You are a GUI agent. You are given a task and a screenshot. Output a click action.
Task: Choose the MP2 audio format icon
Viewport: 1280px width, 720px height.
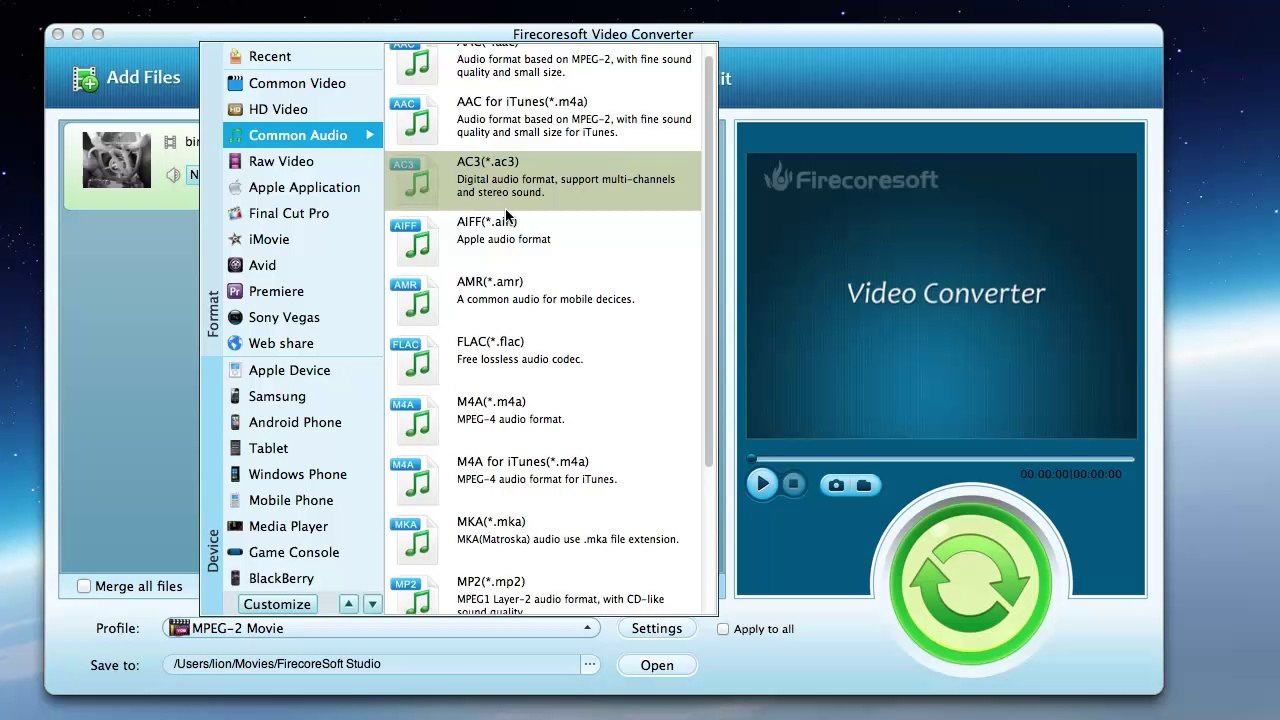pos(414,596)
